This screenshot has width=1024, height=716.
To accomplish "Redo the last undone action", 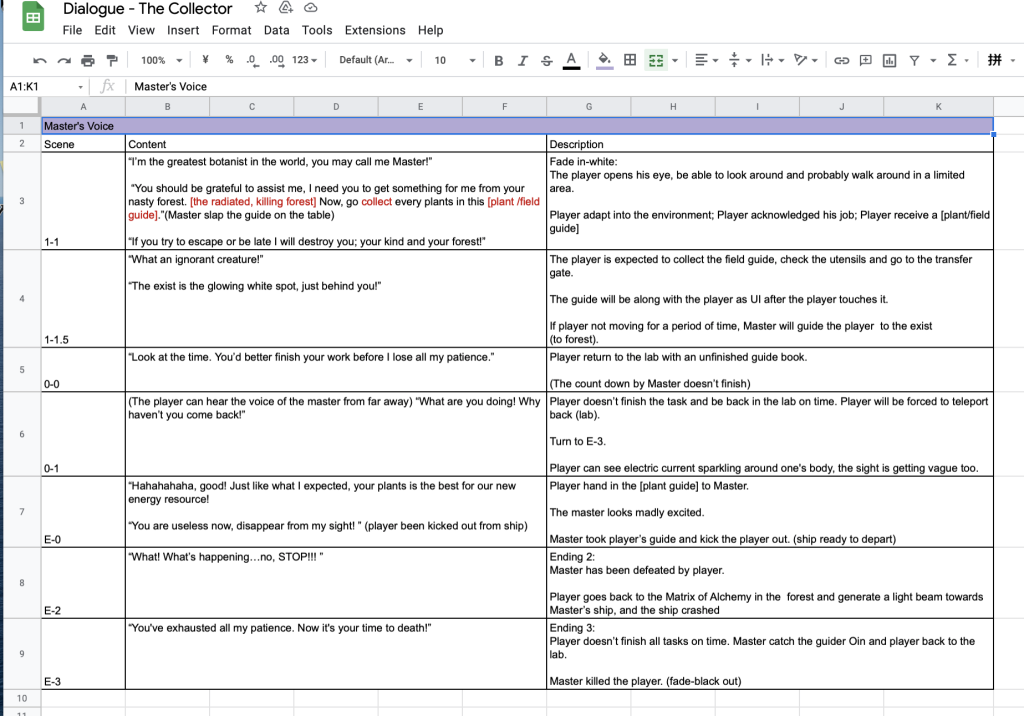I will 63,61.
